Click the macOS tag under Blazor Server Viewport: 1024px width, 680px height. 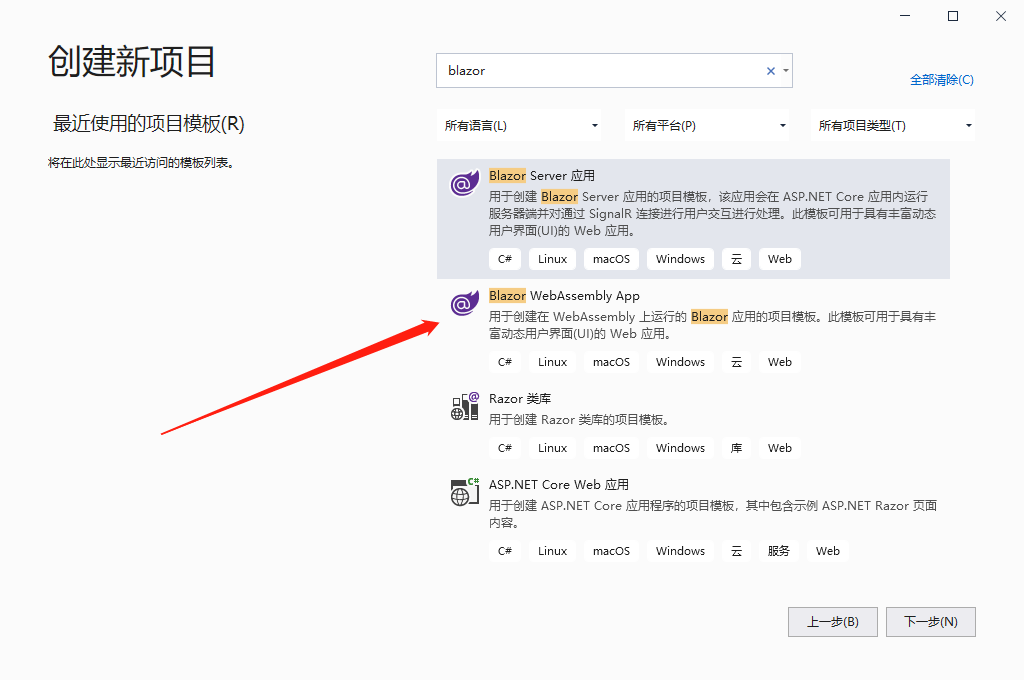611,259
